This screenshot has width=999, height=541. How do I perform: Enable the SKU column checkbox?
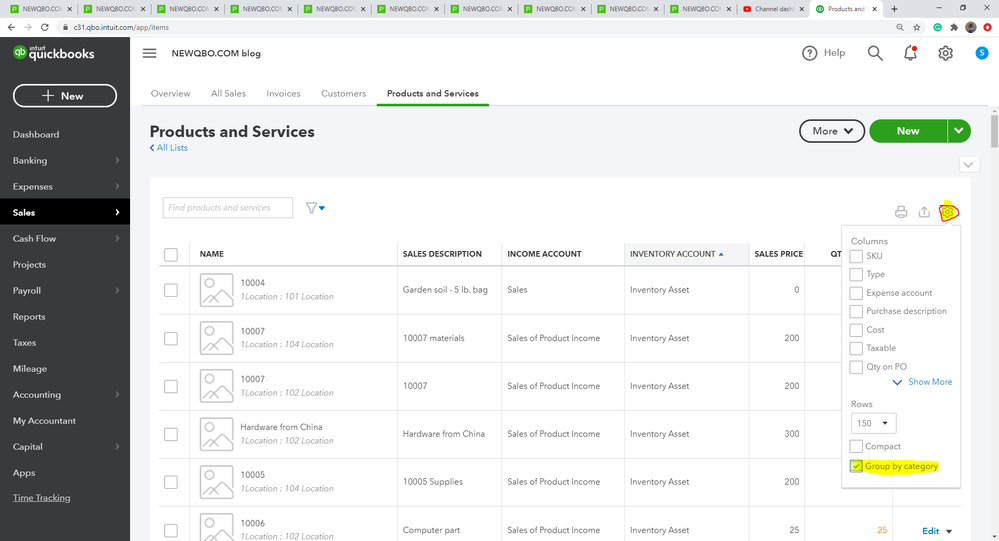tap(856, 257)
